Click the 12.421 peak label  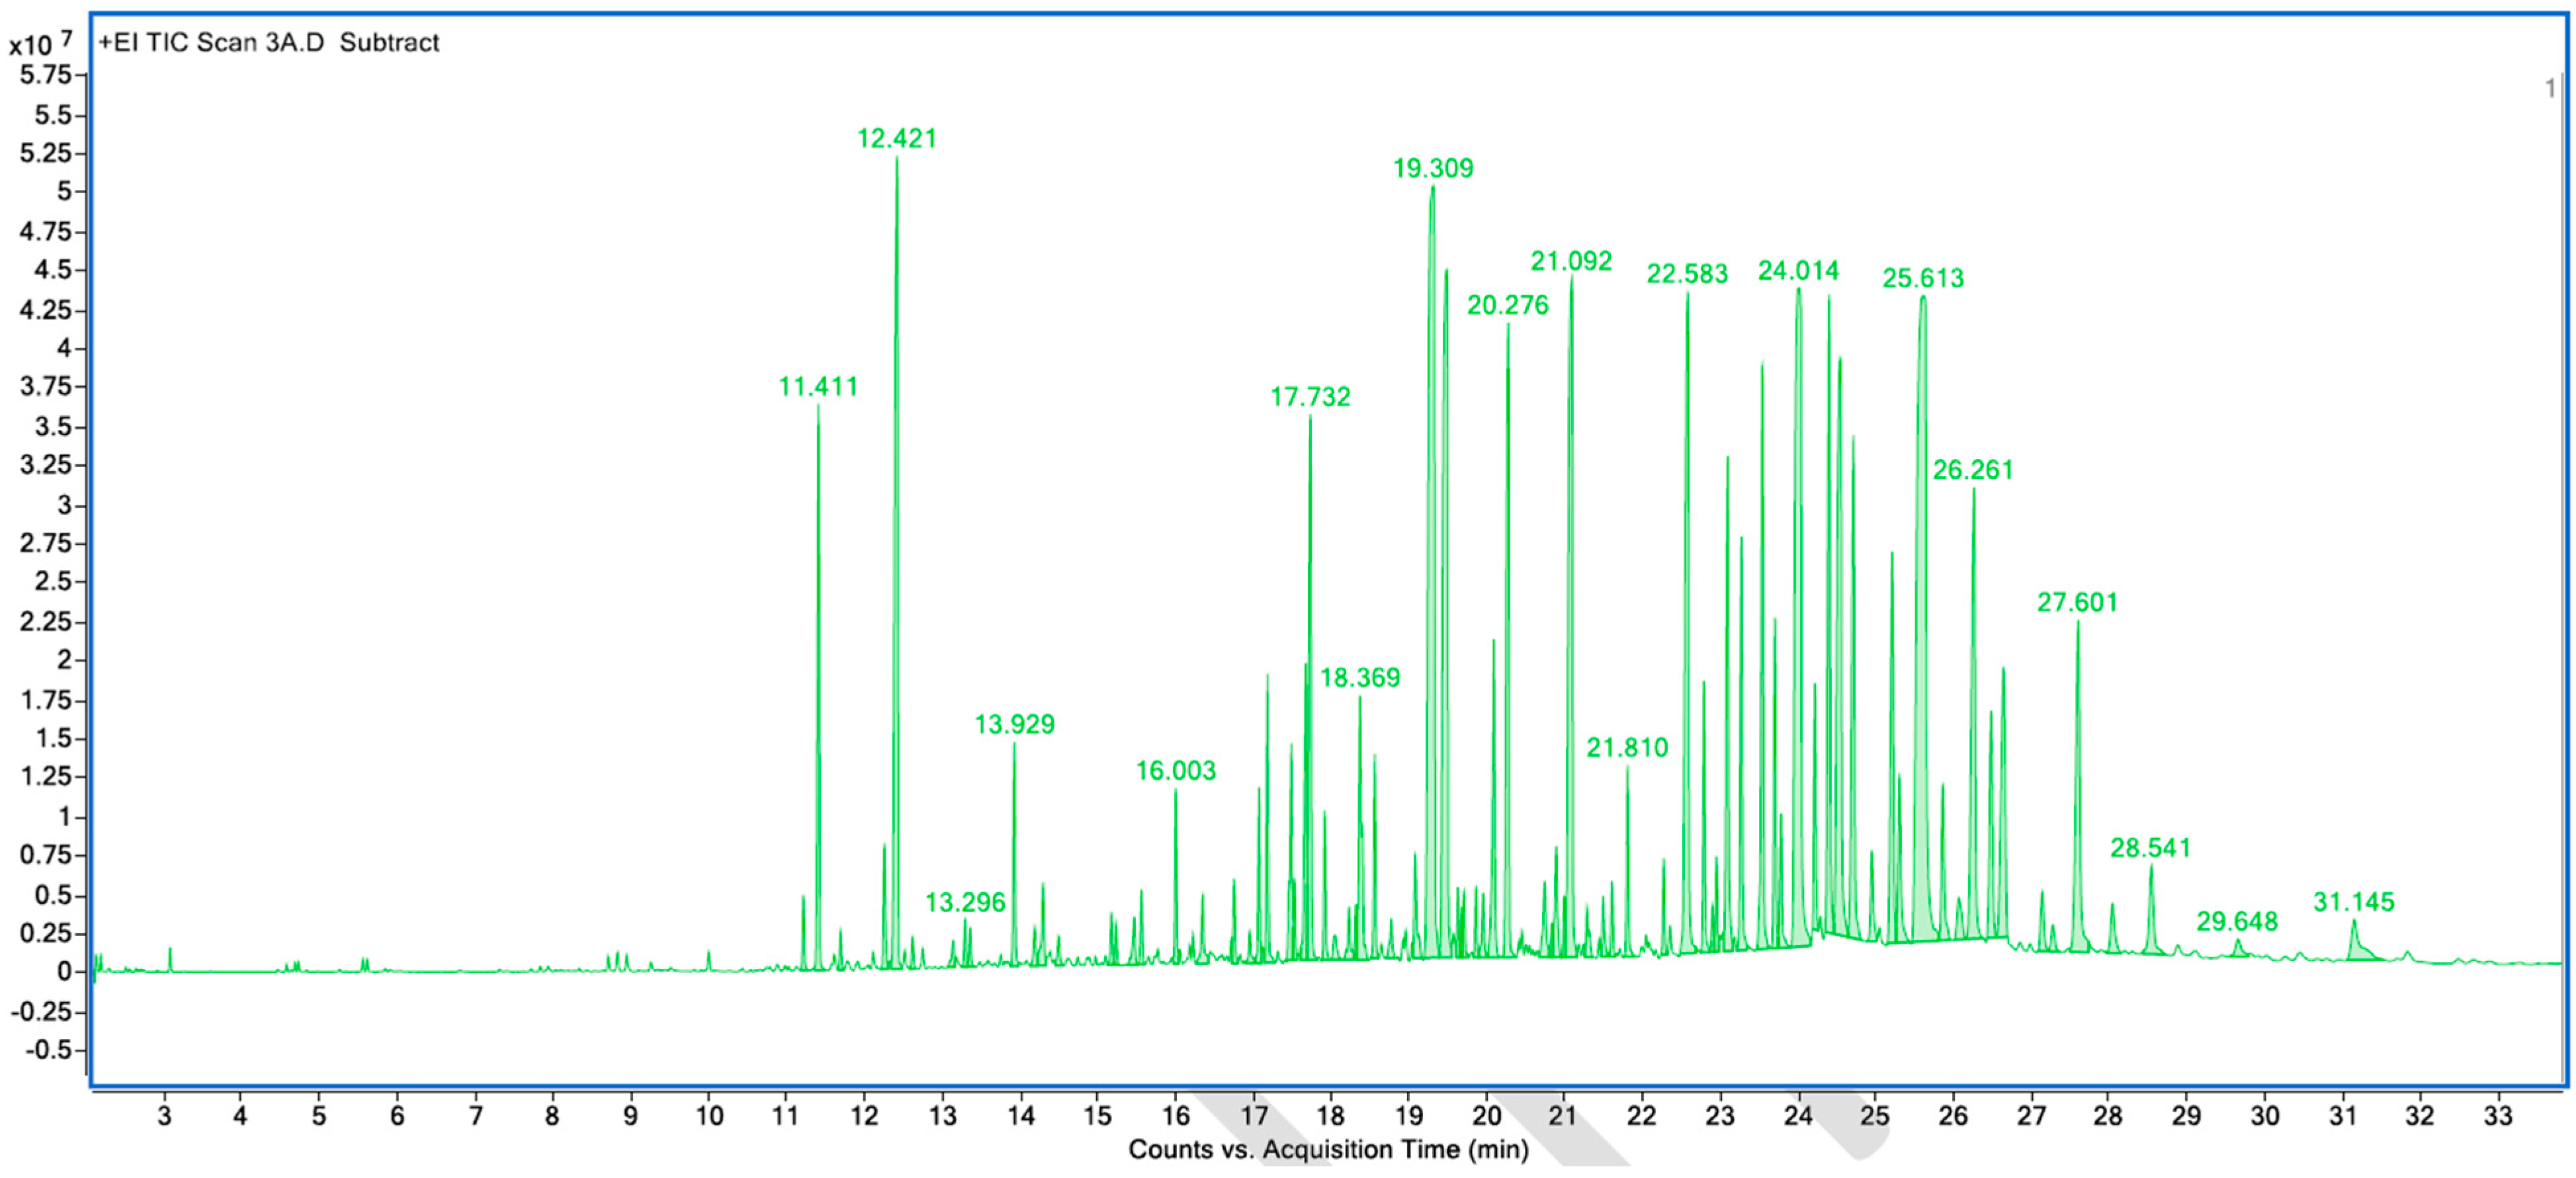click(x=896, y=139)
